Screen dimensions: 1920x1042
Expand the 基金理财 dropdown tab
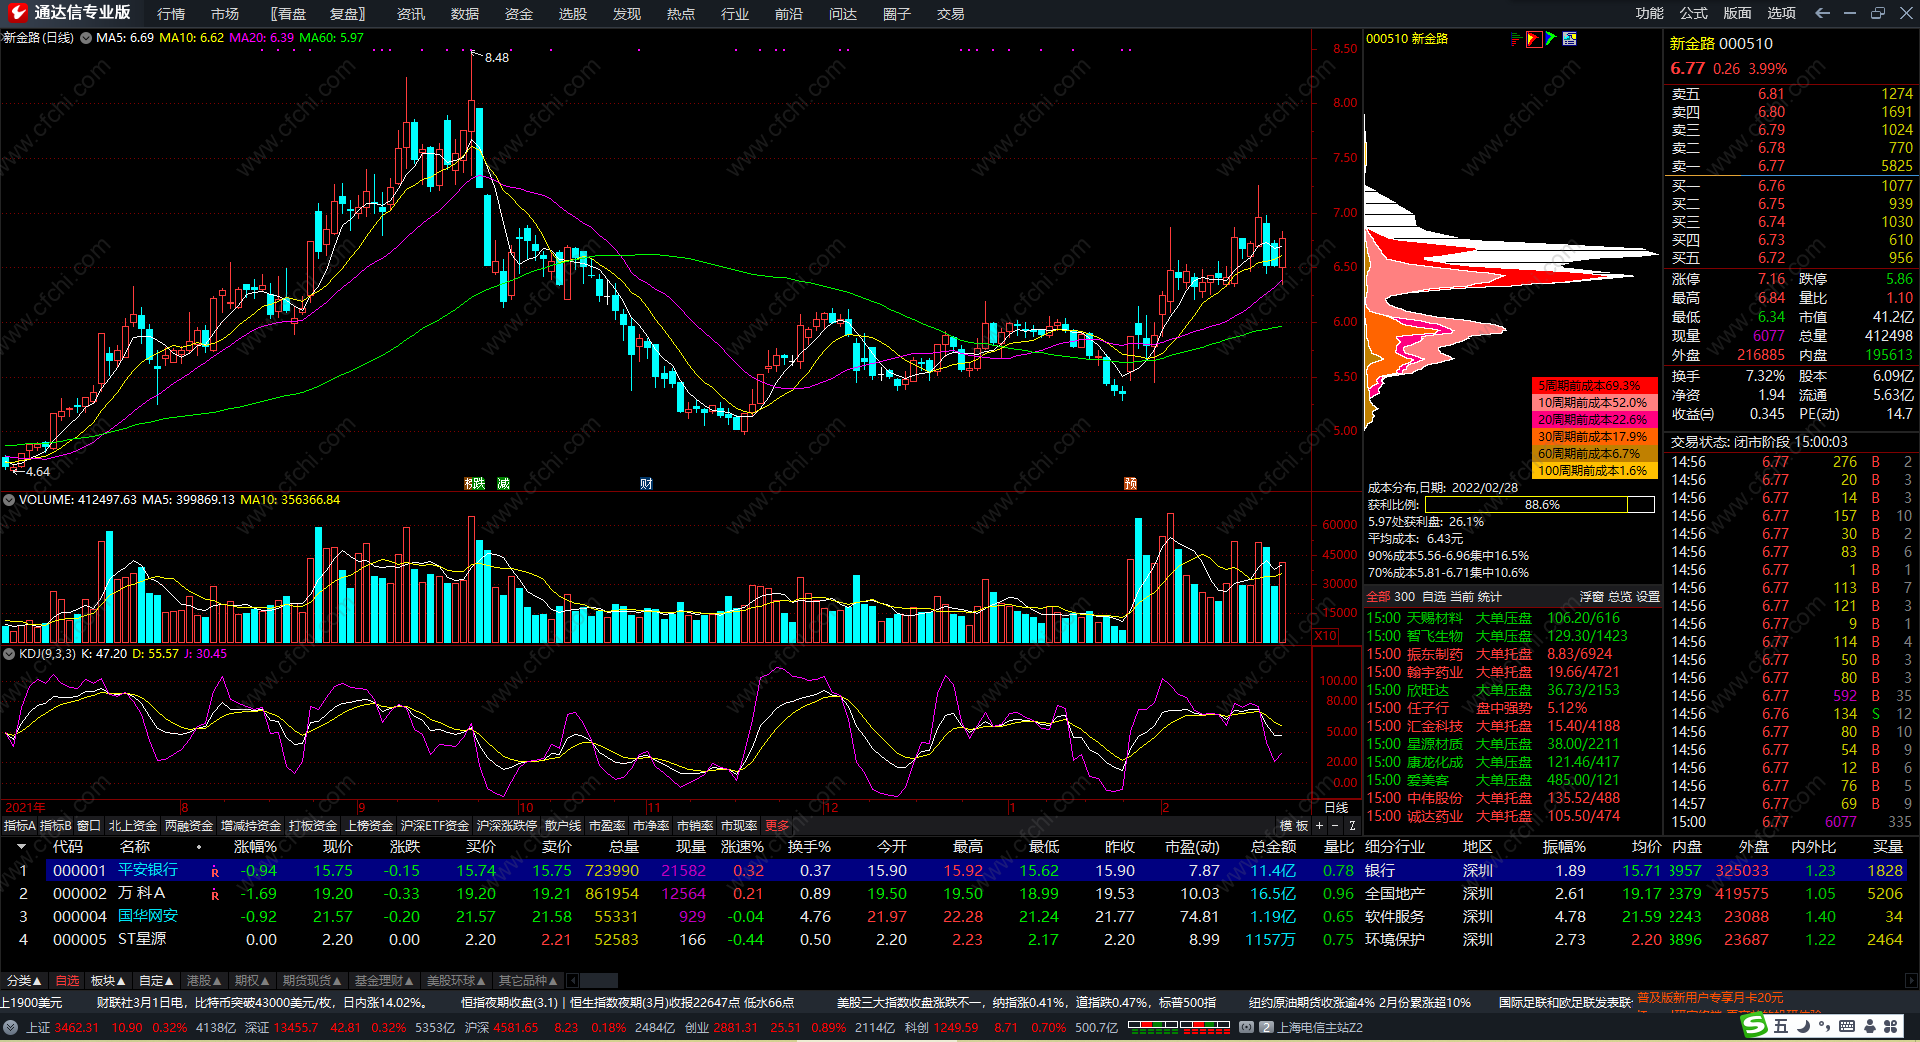[x=384, y=981]
